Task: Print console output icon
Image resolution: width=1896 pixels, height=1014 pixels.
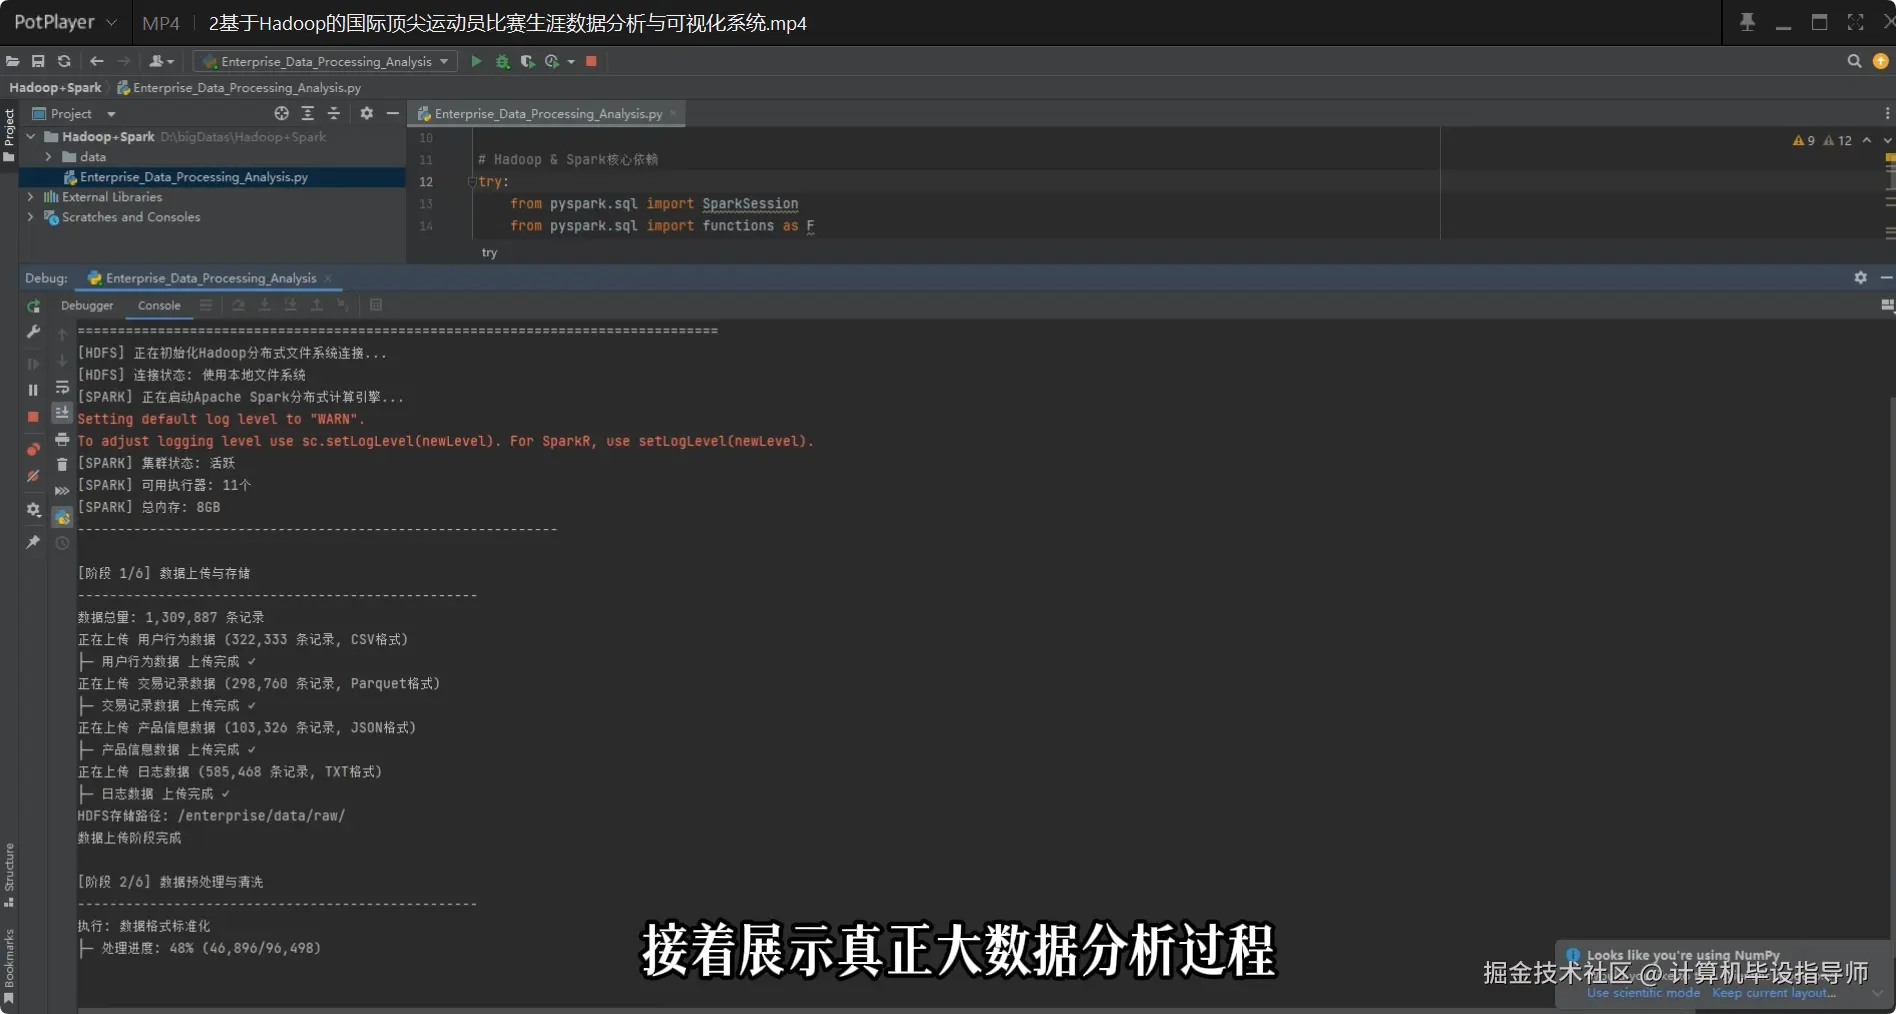Action: coord(62,439)
